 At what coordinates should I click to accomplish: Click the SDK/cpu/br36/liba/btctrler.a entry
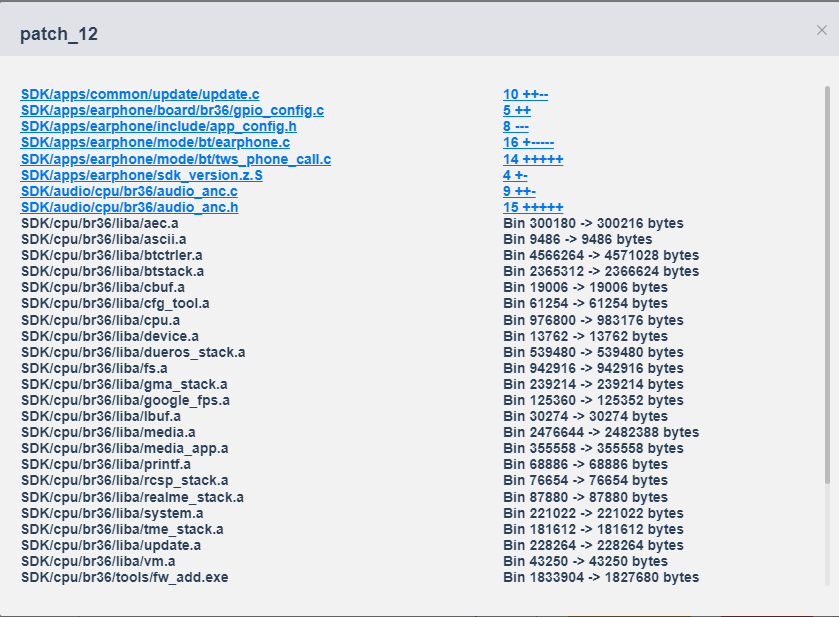coord(112,255)
